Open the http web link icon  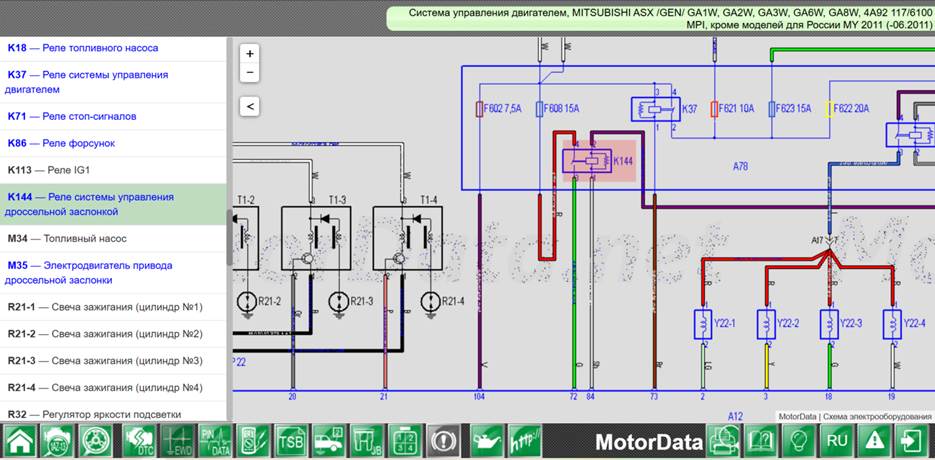(525, 442)
